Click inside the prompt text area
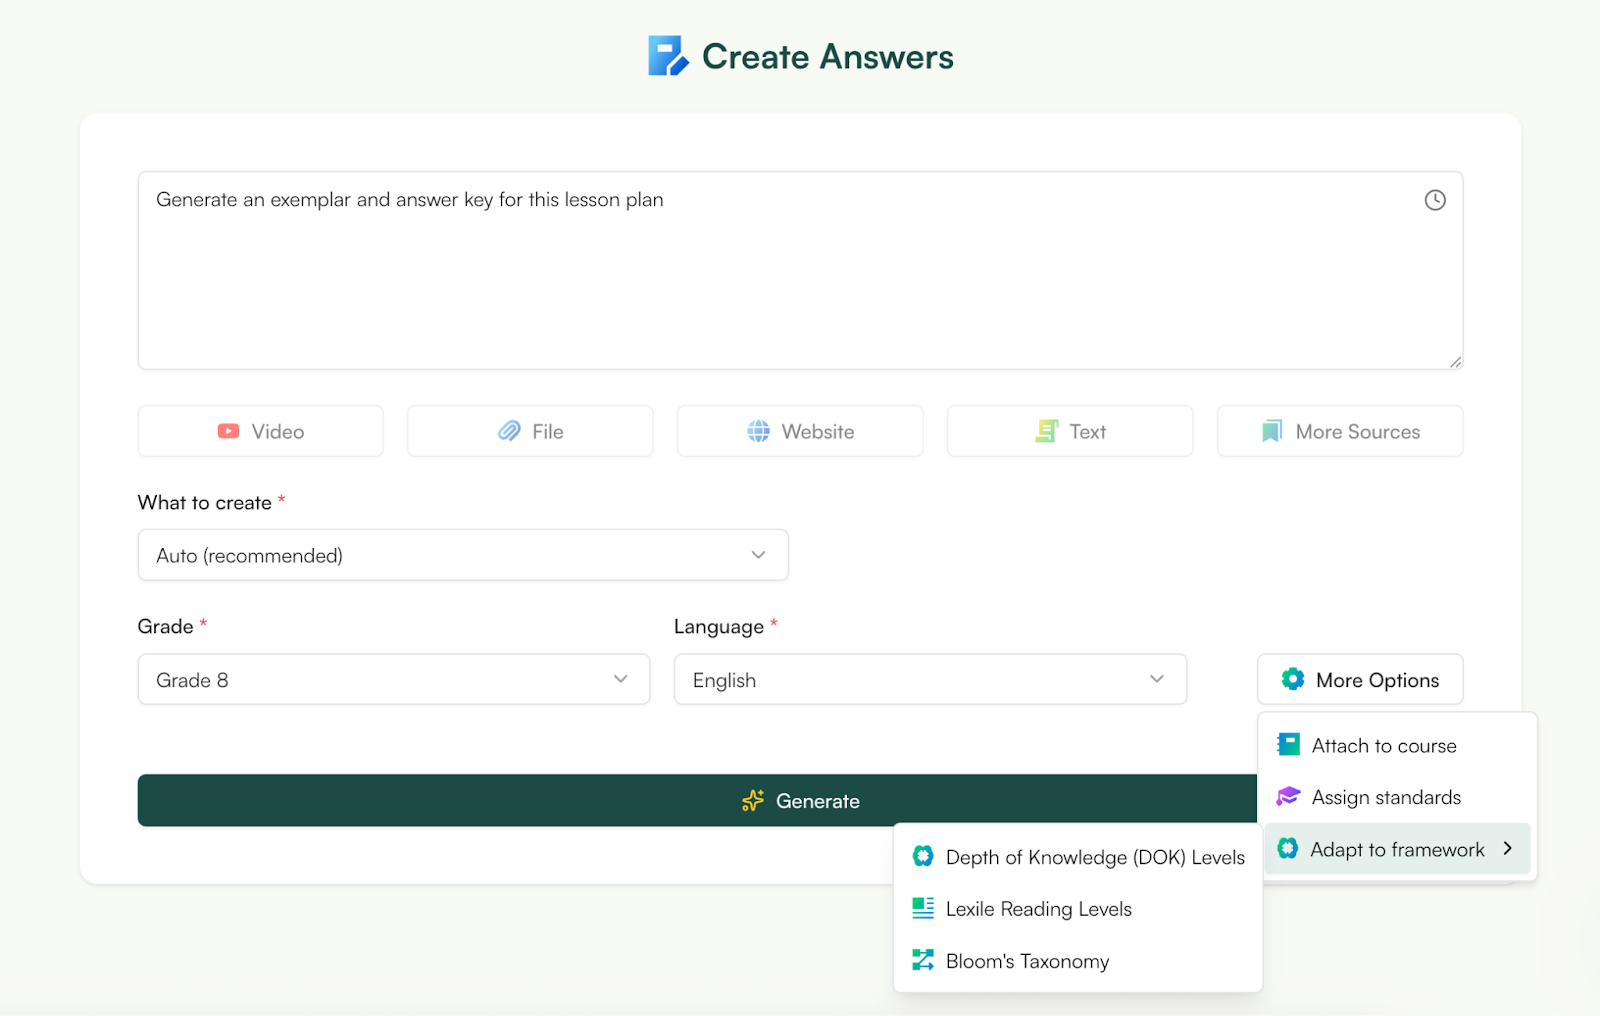The width and height of the screenshot is (1600, 1016). click(800, 270)
